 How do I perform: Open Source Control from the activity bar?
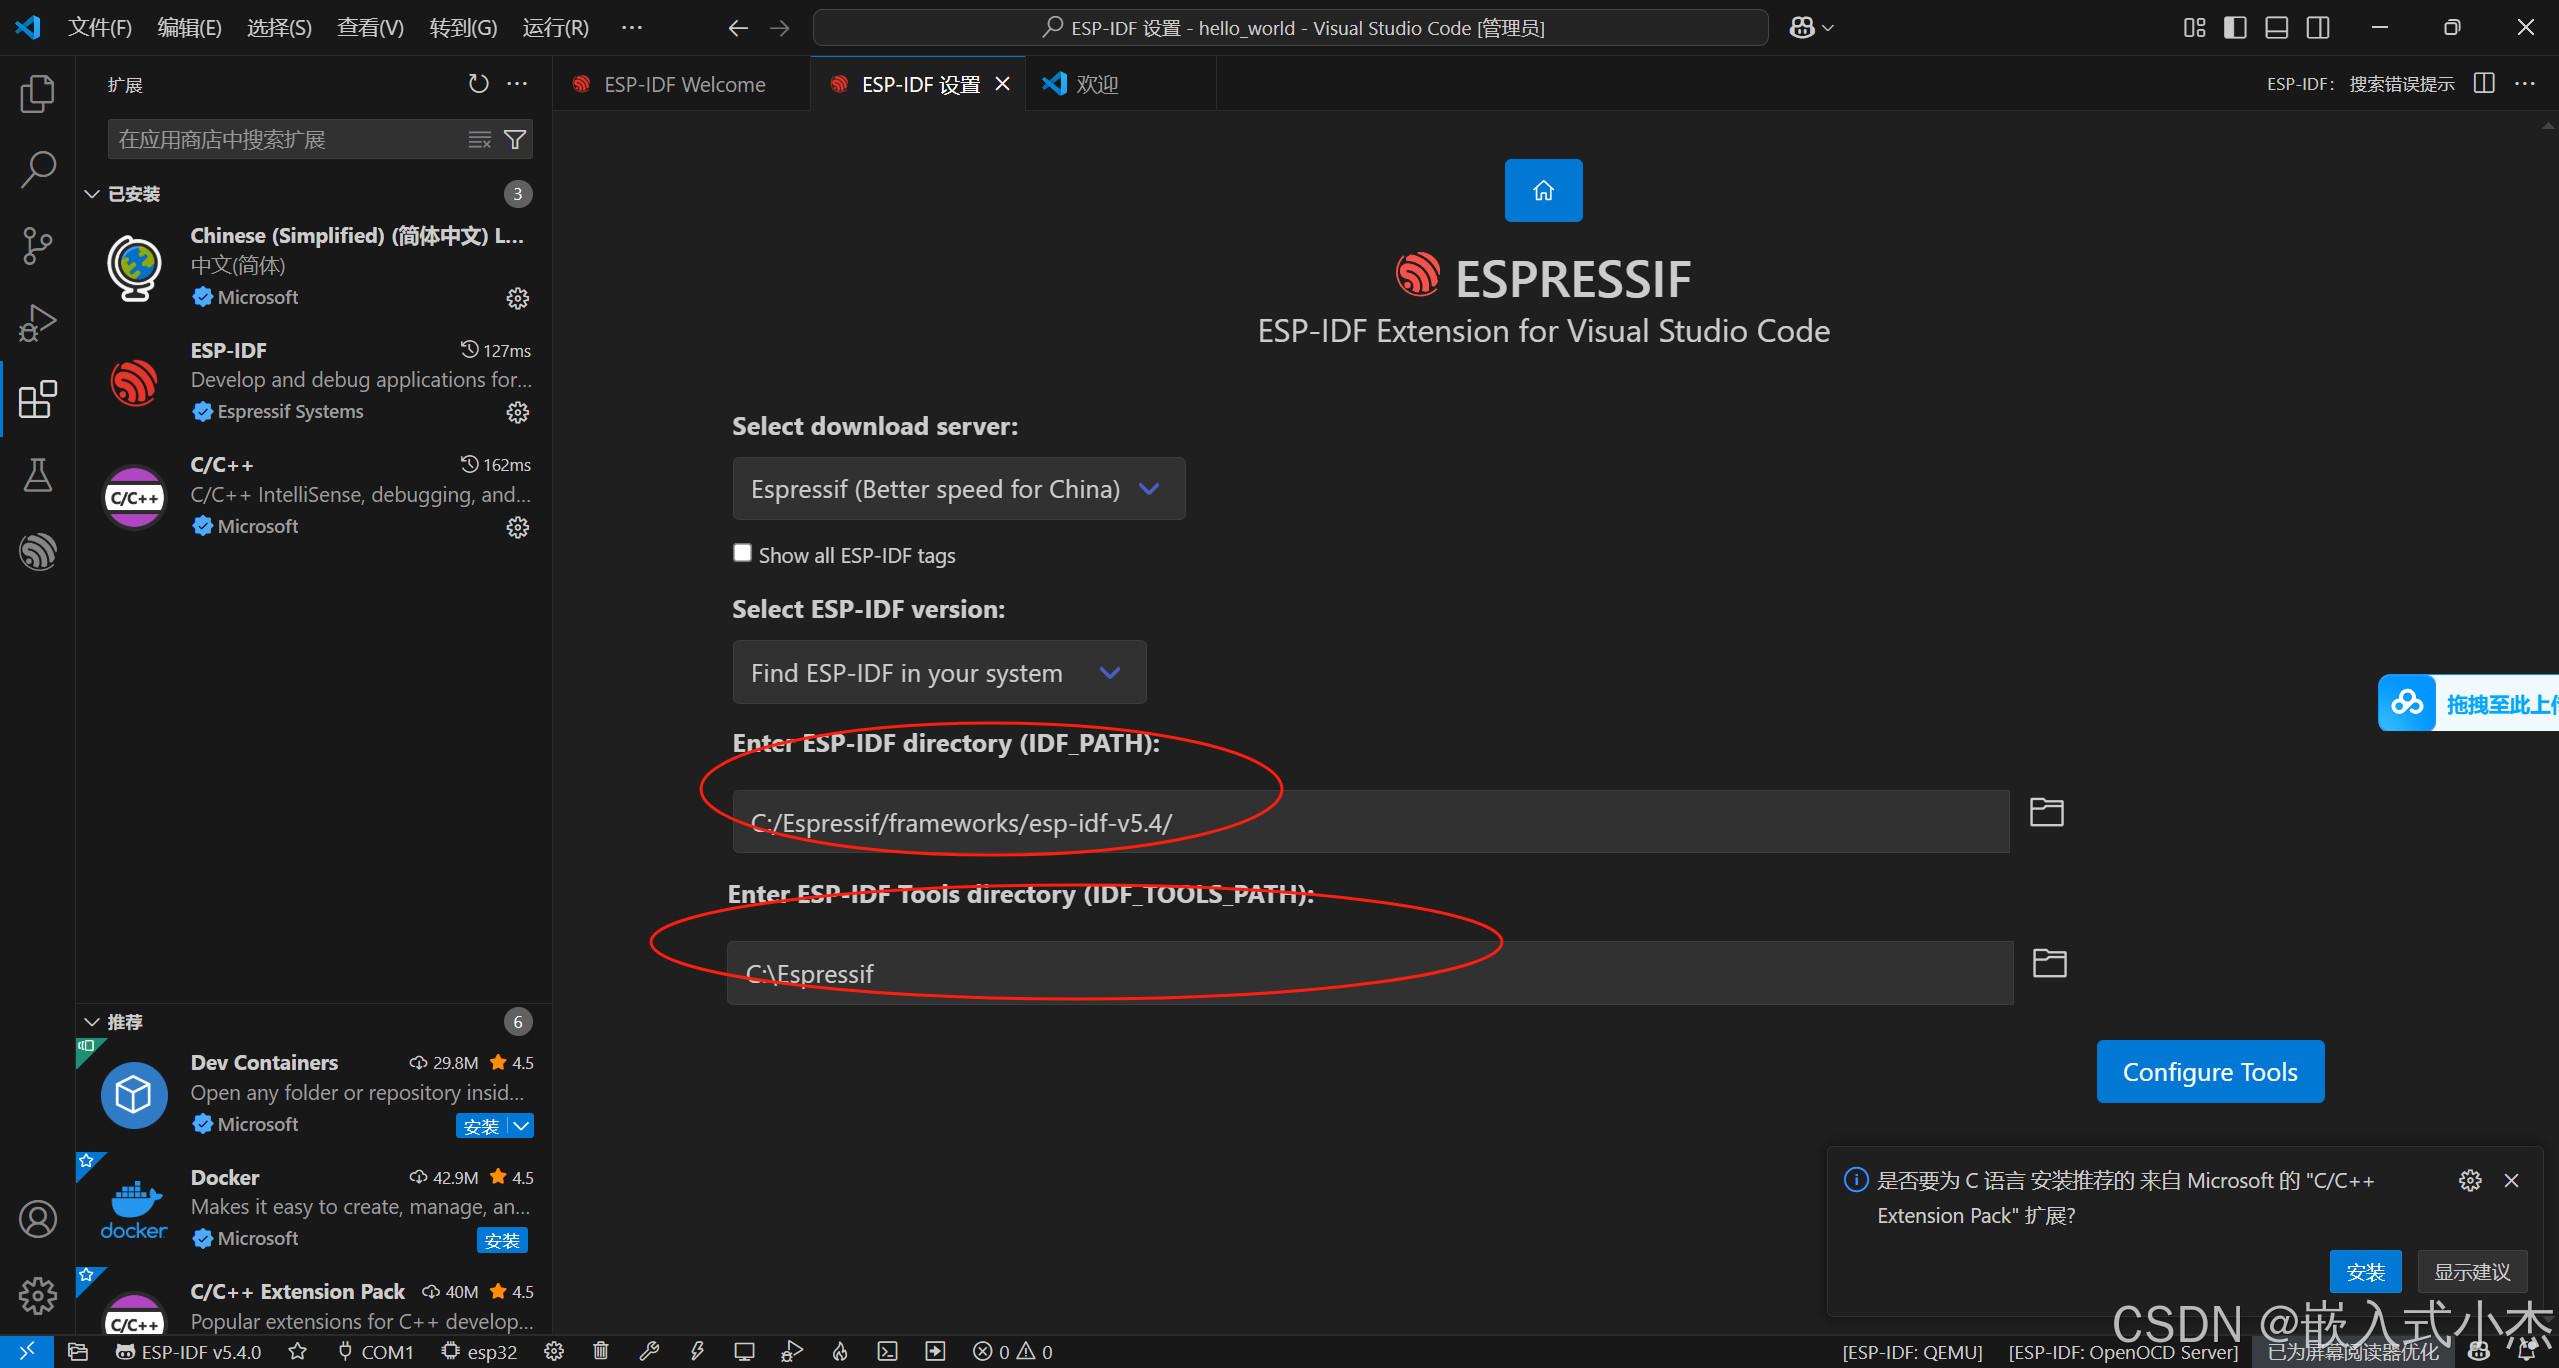click(x=37, y=245)
